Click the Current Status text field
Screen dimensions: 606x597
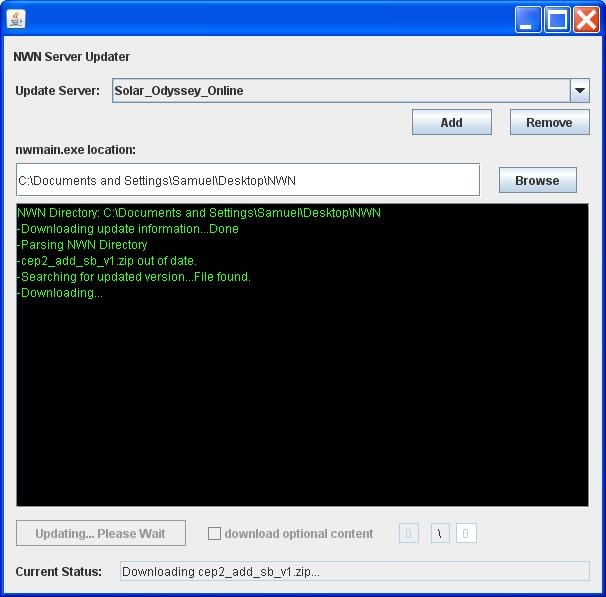pos(354,572)
